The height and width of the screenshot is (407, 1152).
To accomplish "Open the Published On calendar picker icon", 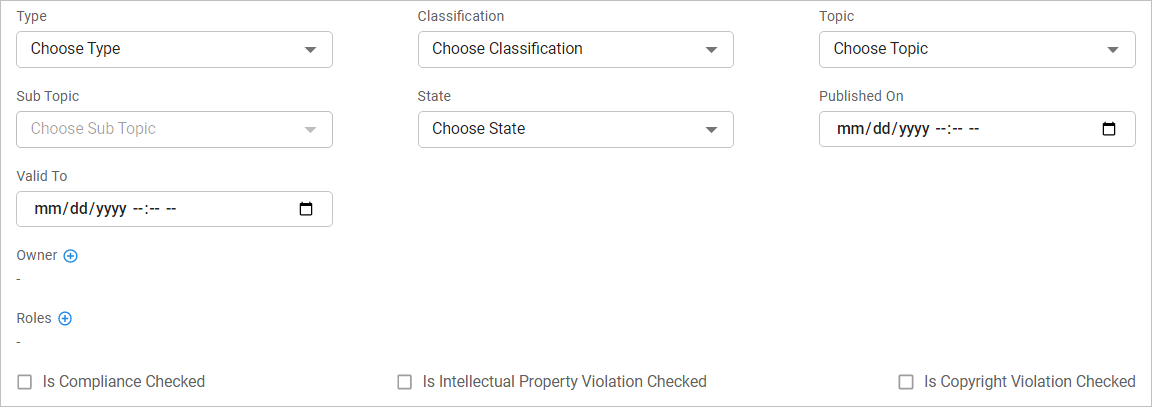I will pos(1108,129).
